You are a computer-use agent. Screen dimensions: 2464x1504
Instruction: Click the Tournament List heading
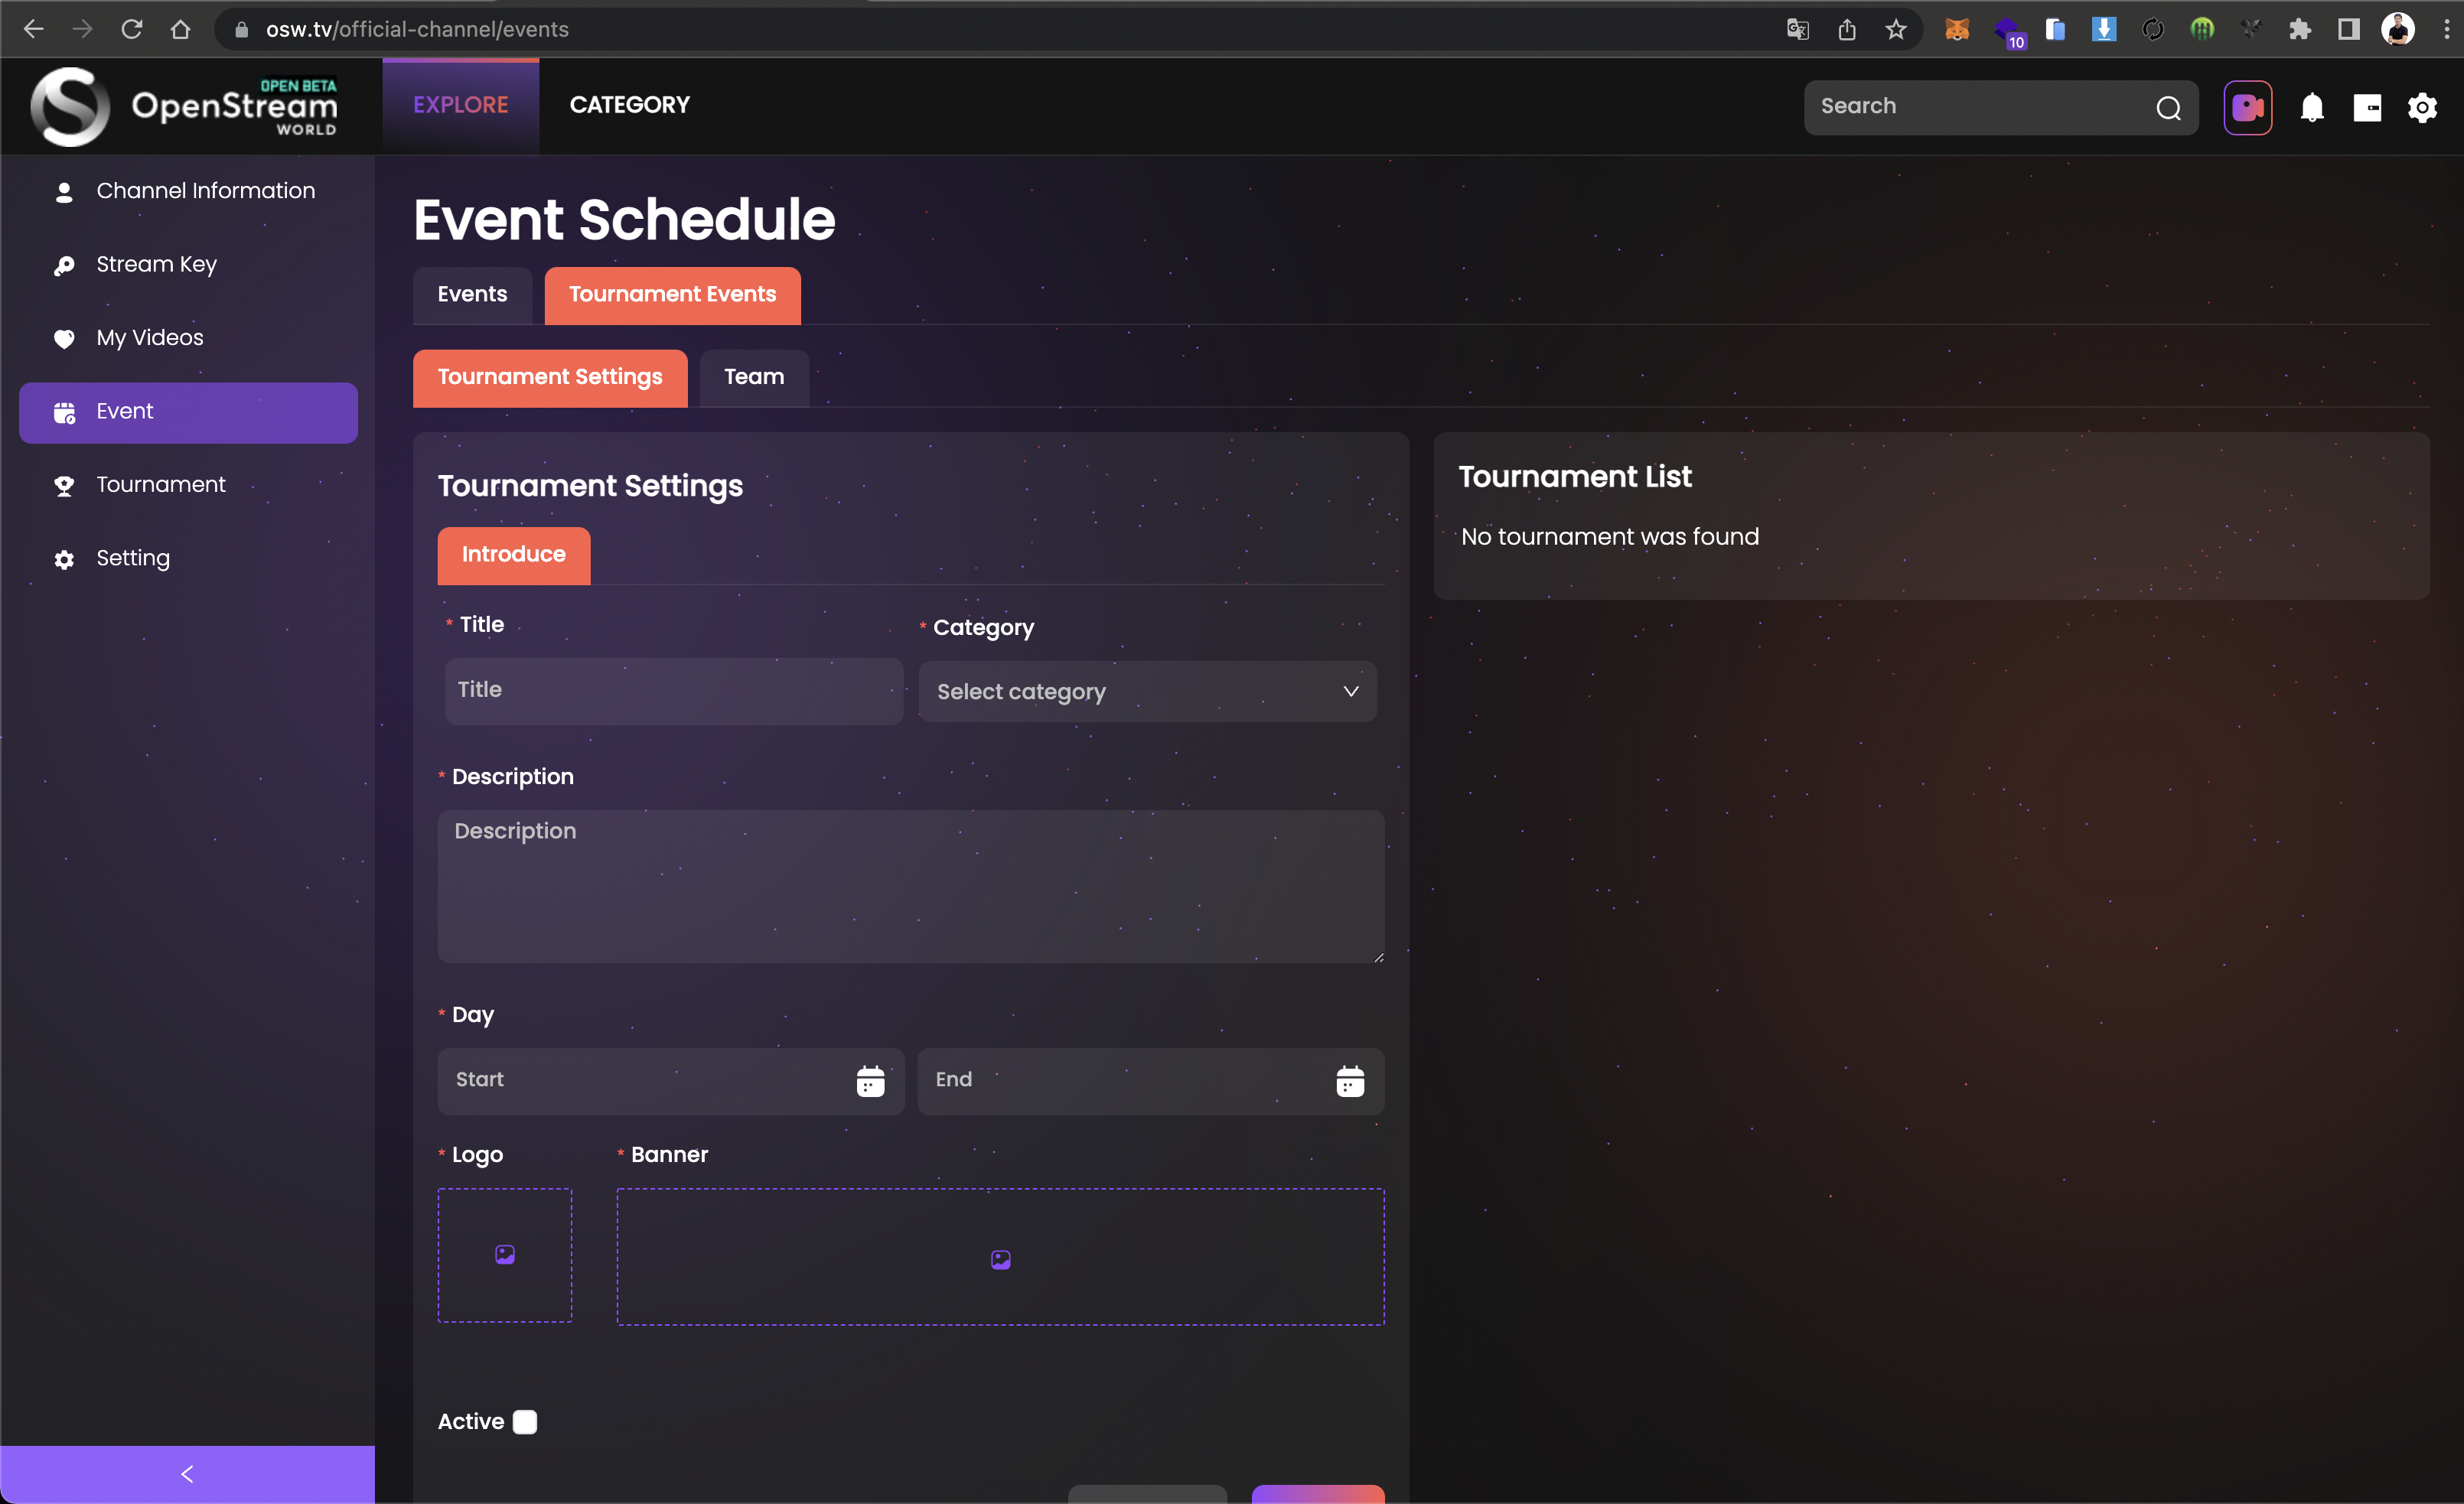(x=1575, y=477)
